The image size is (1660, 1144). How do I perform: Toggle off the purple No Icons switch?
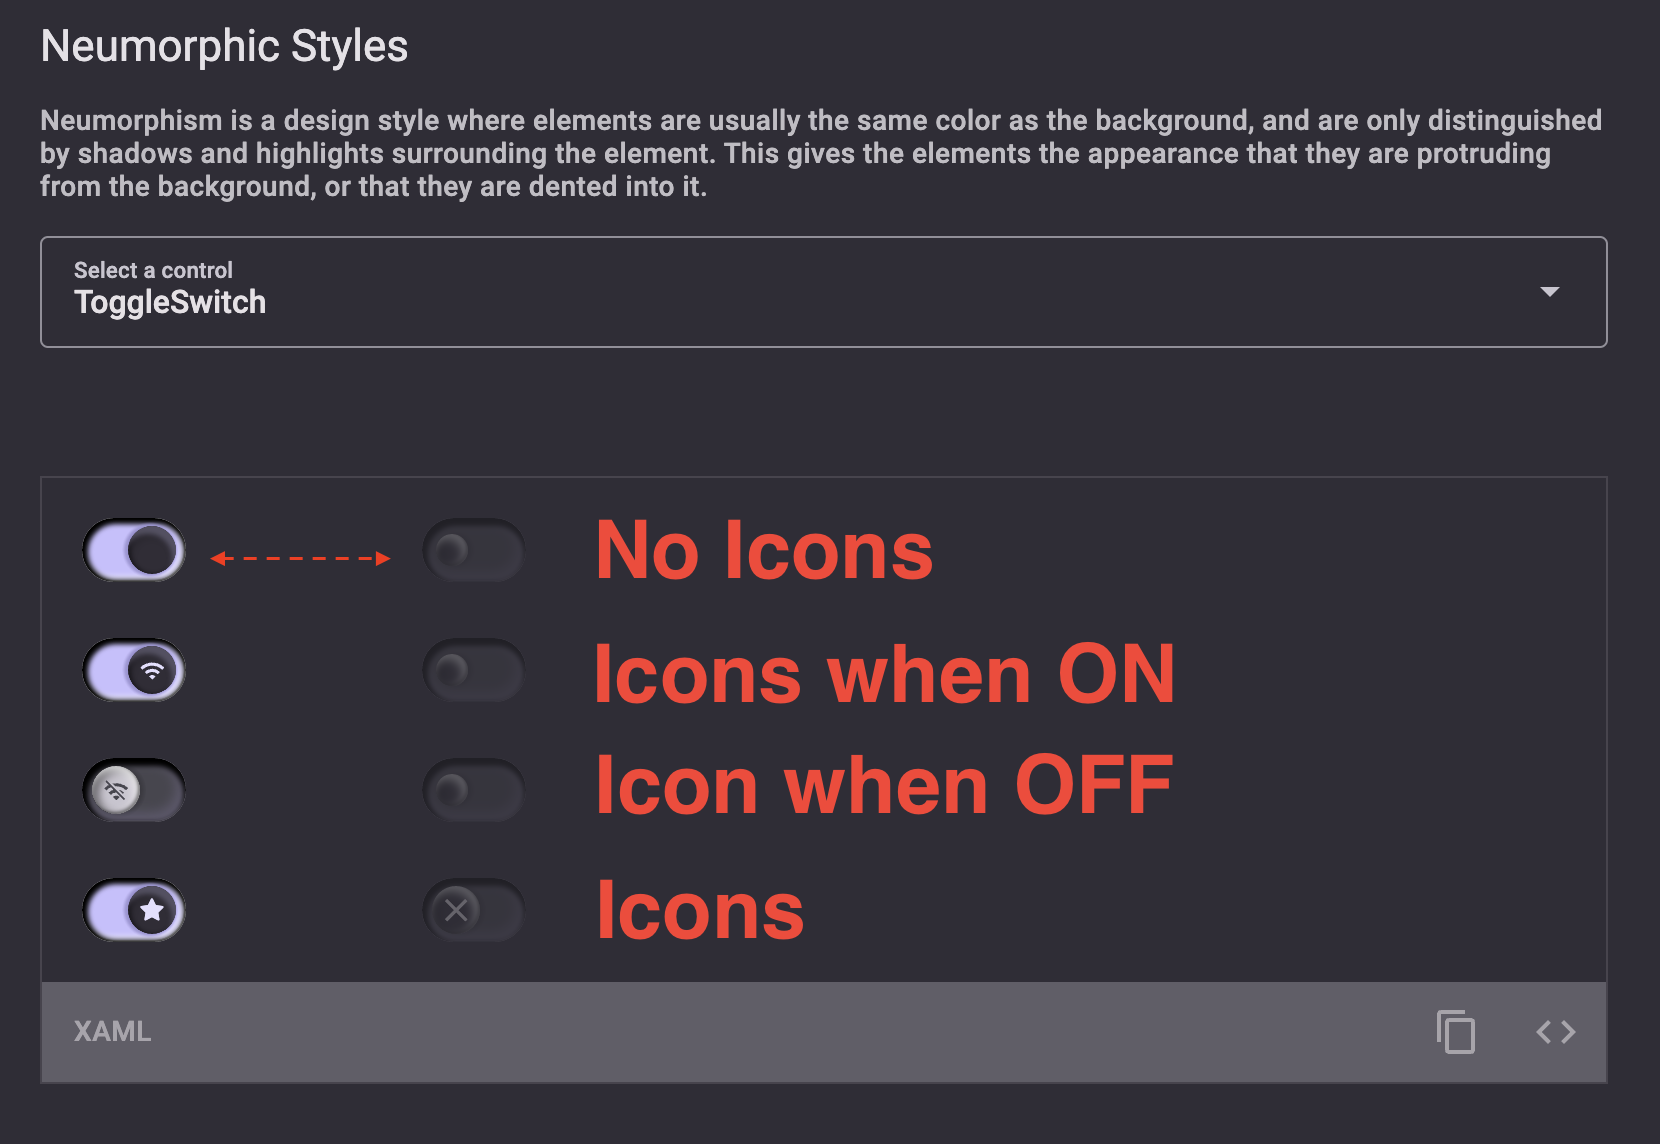(x=133, y=550)
